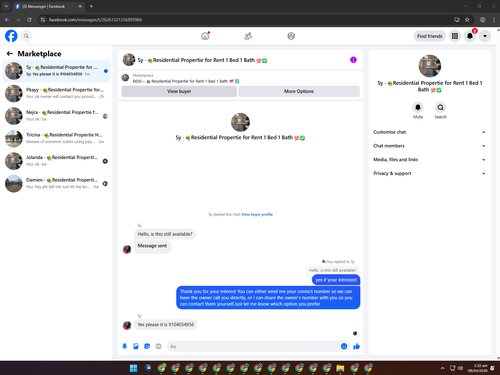Open the conversation with Jolanda
500x375 pixels.
[x=56, y=161]
